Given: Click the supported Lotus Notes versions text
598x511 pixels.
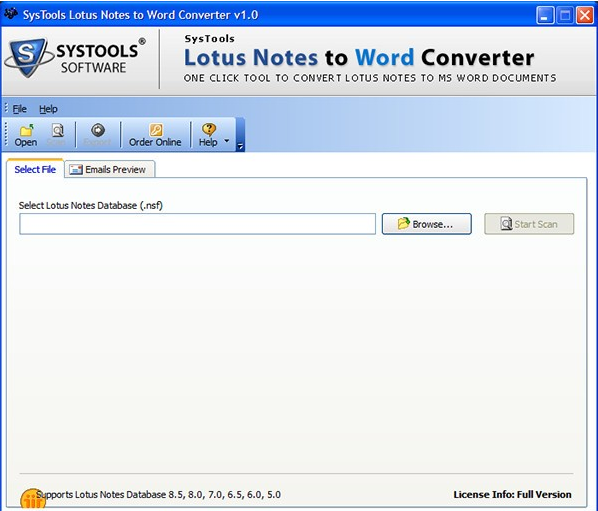Looking at the screenshot, I should pyautogui.click(x=159, y=495).
